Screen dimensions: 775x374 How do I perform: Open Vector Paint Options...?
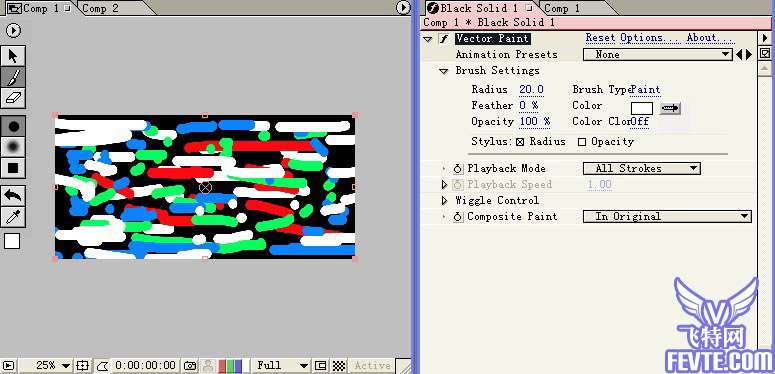650,38
